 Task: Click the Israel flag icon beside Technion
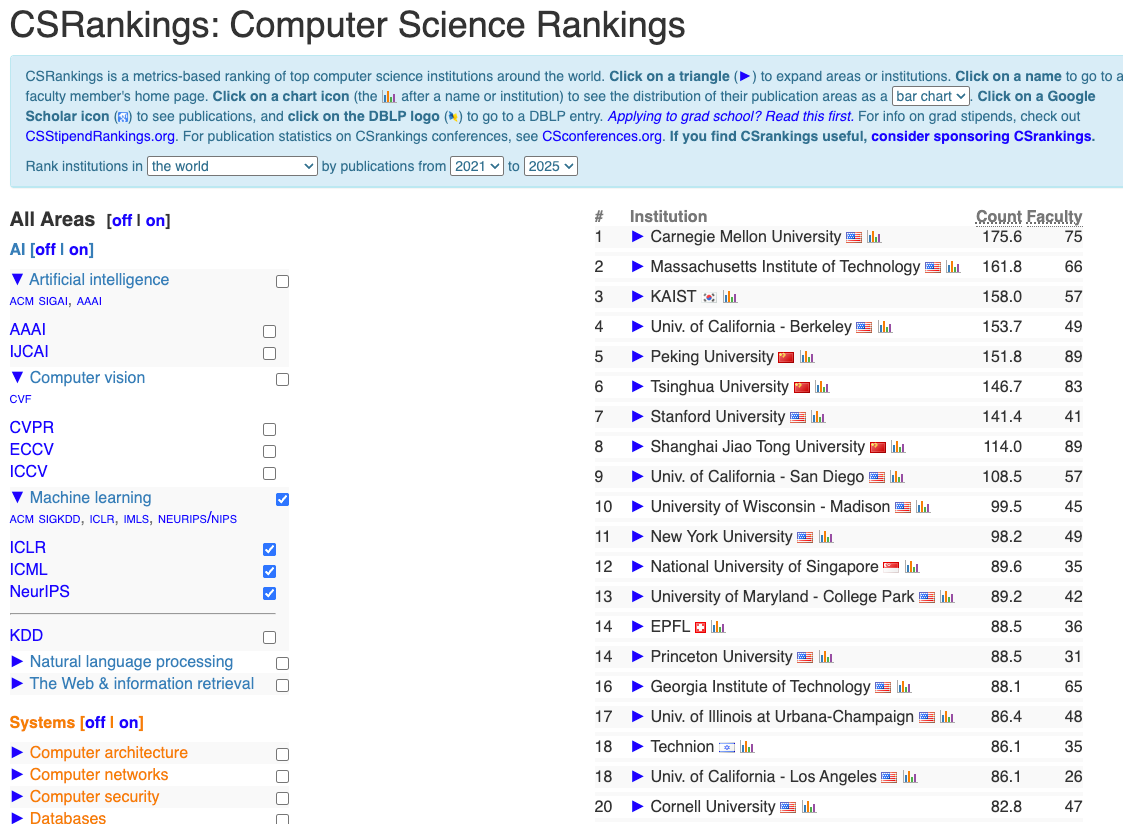[727, 747]
